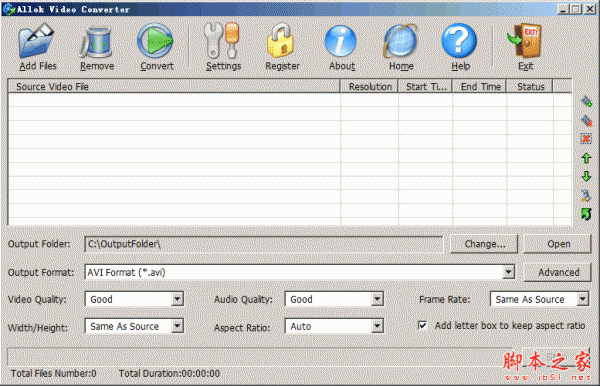Start conversion with the Convert icon

pyautogui.click(x=155, y=40)
